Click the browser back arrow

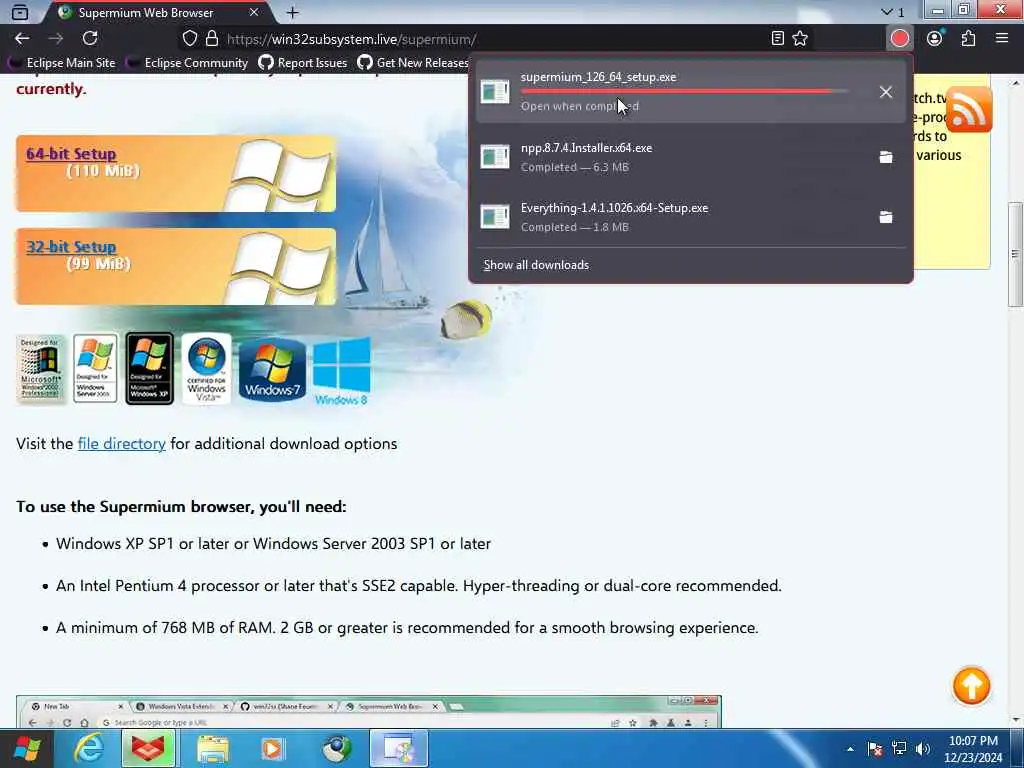pyautogui.click(x=22, y=39)
